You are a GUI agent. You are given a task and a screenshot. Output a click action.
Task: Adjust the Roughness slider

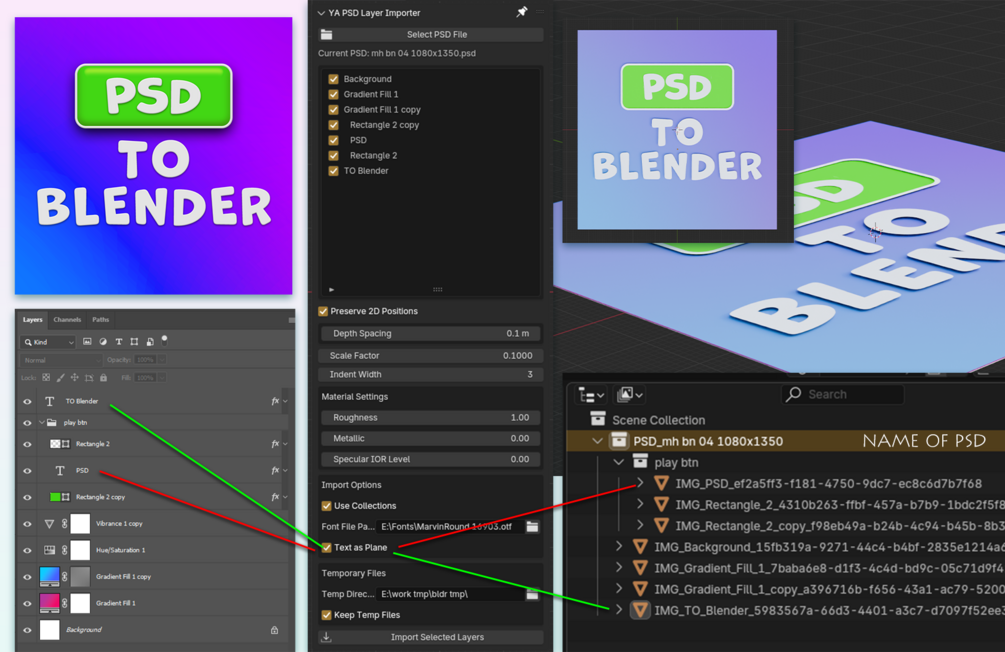pyautogui.click(x=431, y=417)
